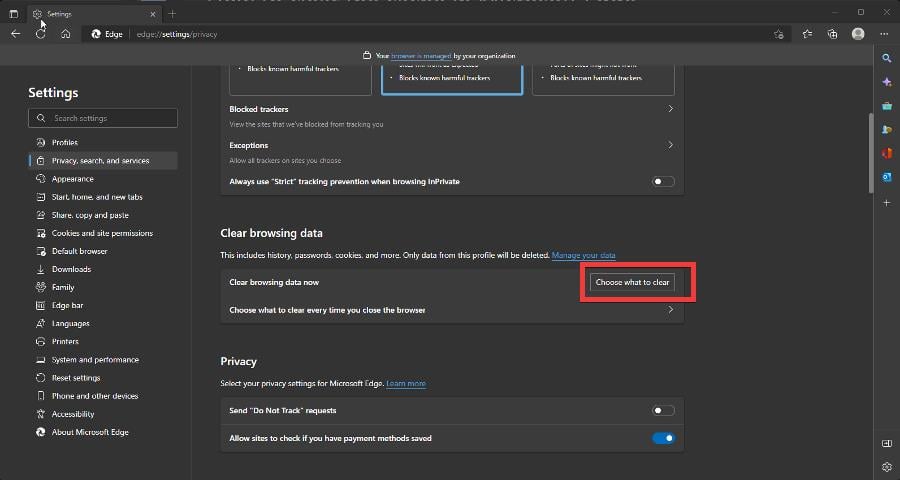Open Appearance settings
The height and width of the screenshot is (480, 900).
[103, 179]
